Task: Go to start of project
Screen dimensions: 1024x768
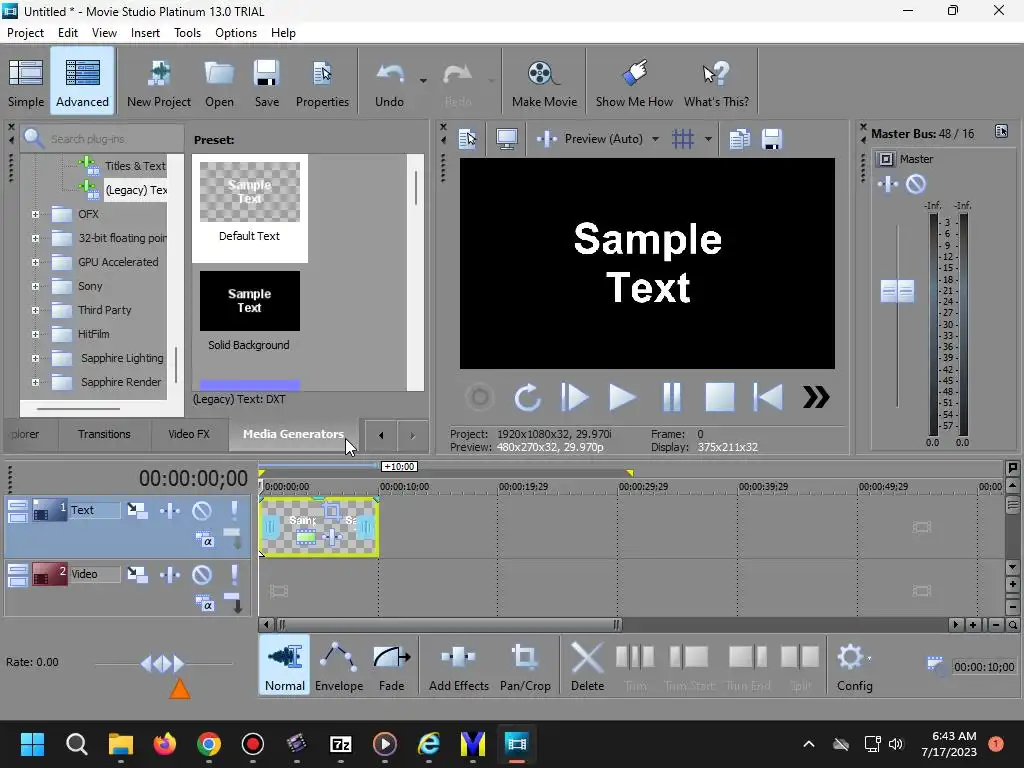Action: coord(768,397)
